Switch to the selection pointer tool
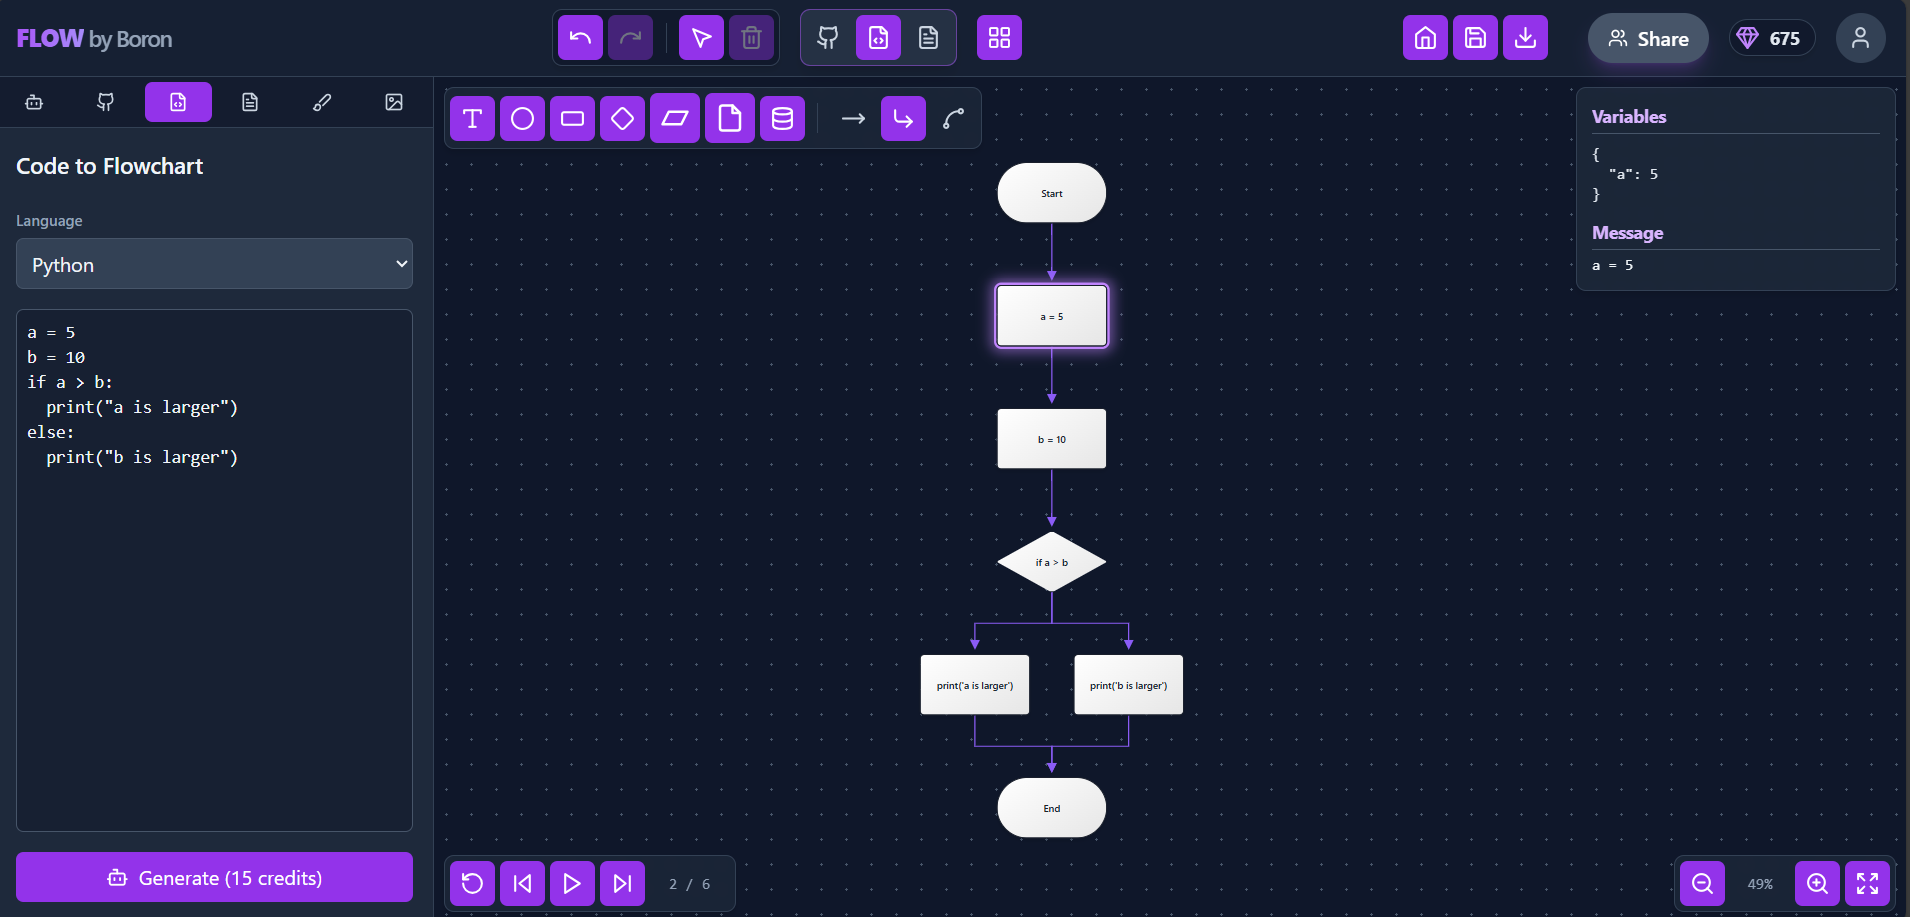Viewport: 1910px width, 917px height. tap(701, 37)
